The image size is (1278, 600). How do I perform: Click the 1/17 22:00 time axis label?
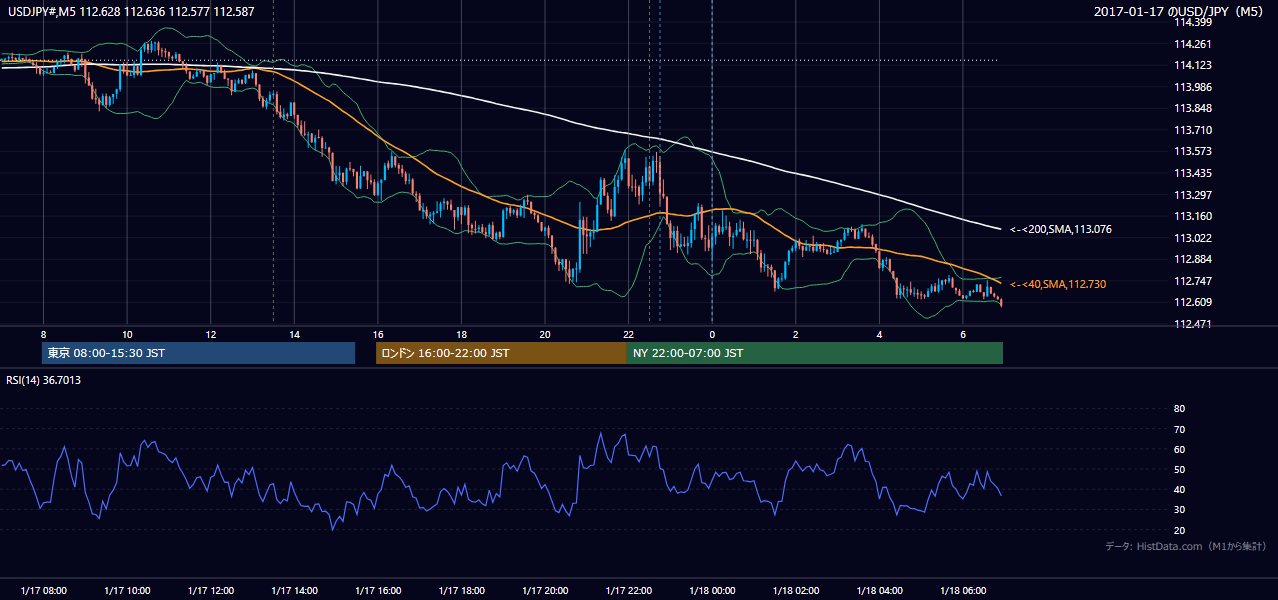628,590
